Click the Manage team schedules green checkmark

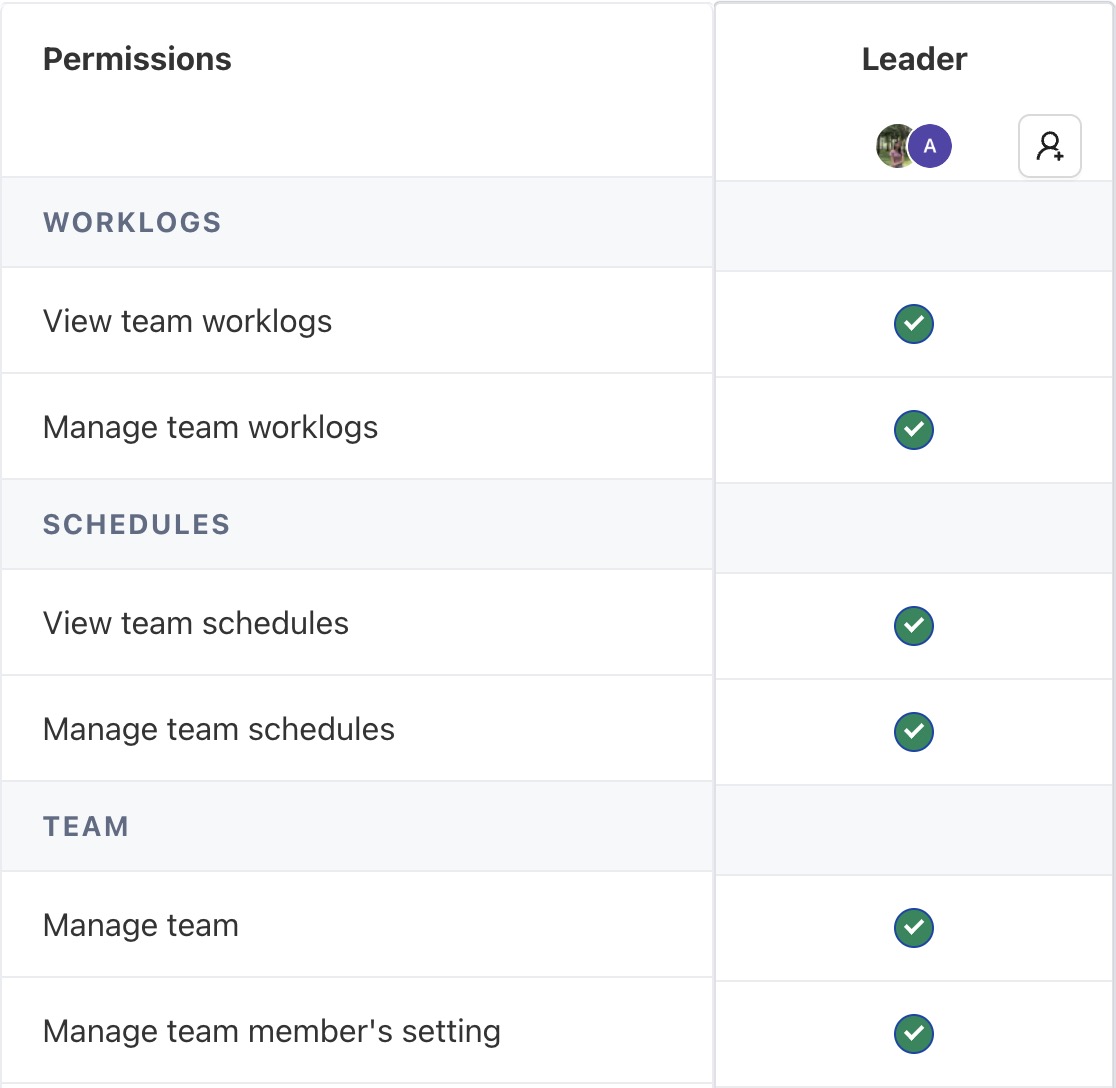point(913,732)
